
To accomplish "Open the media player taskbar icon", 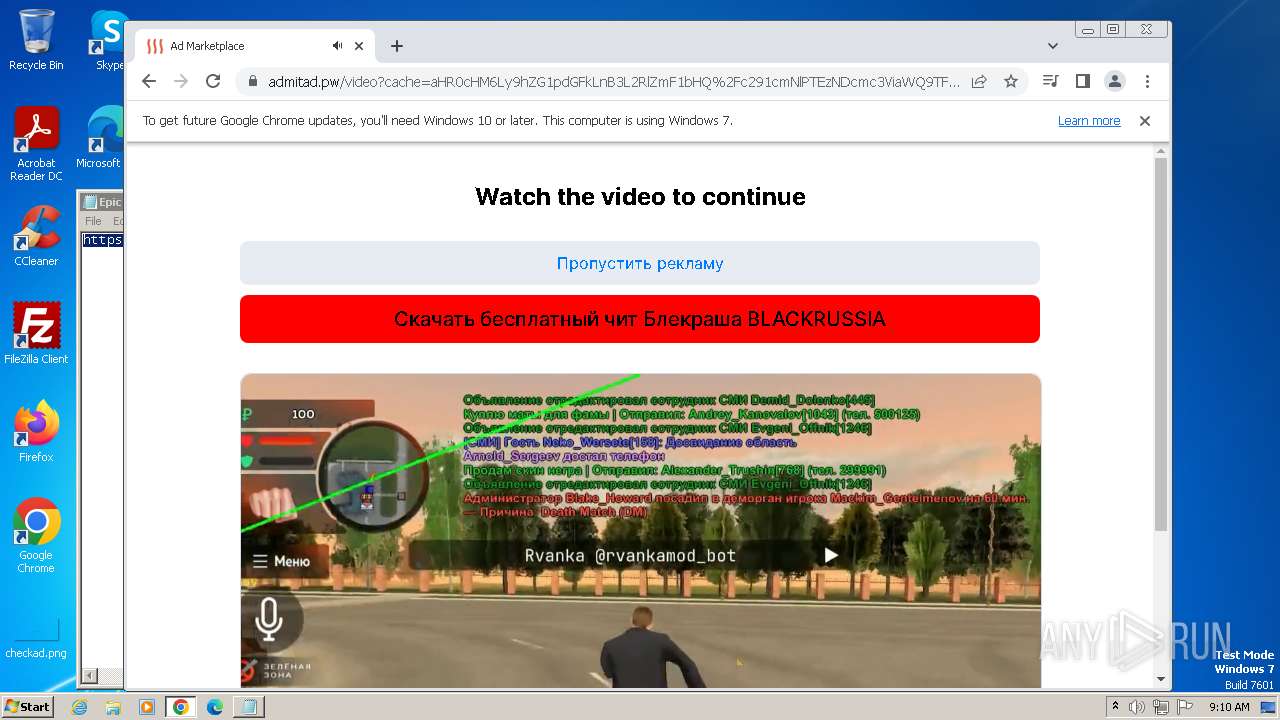I will click(147, 707).
